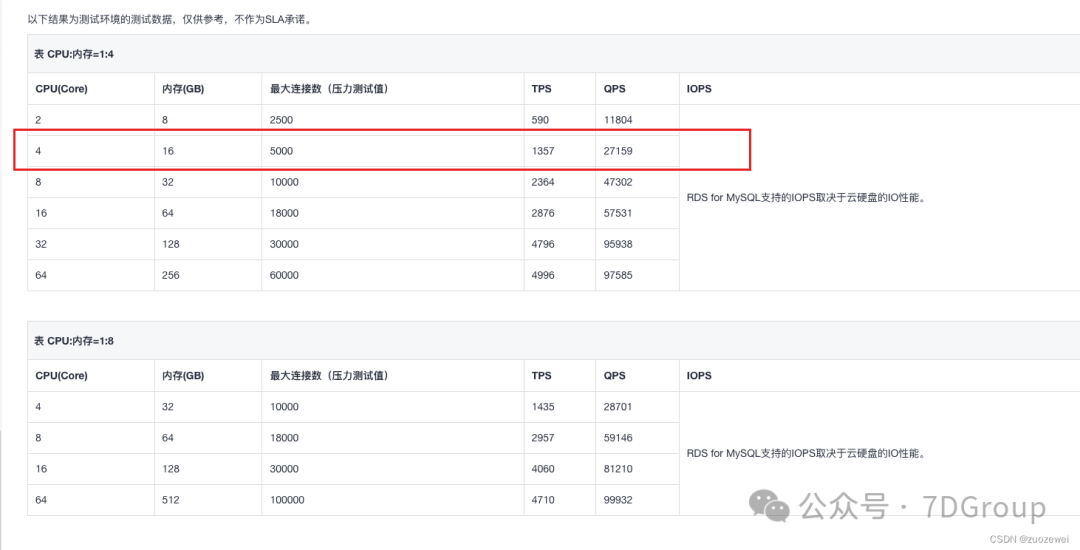
Task: Click the QPS header in the 1:4 table
Action: (614, 89)
